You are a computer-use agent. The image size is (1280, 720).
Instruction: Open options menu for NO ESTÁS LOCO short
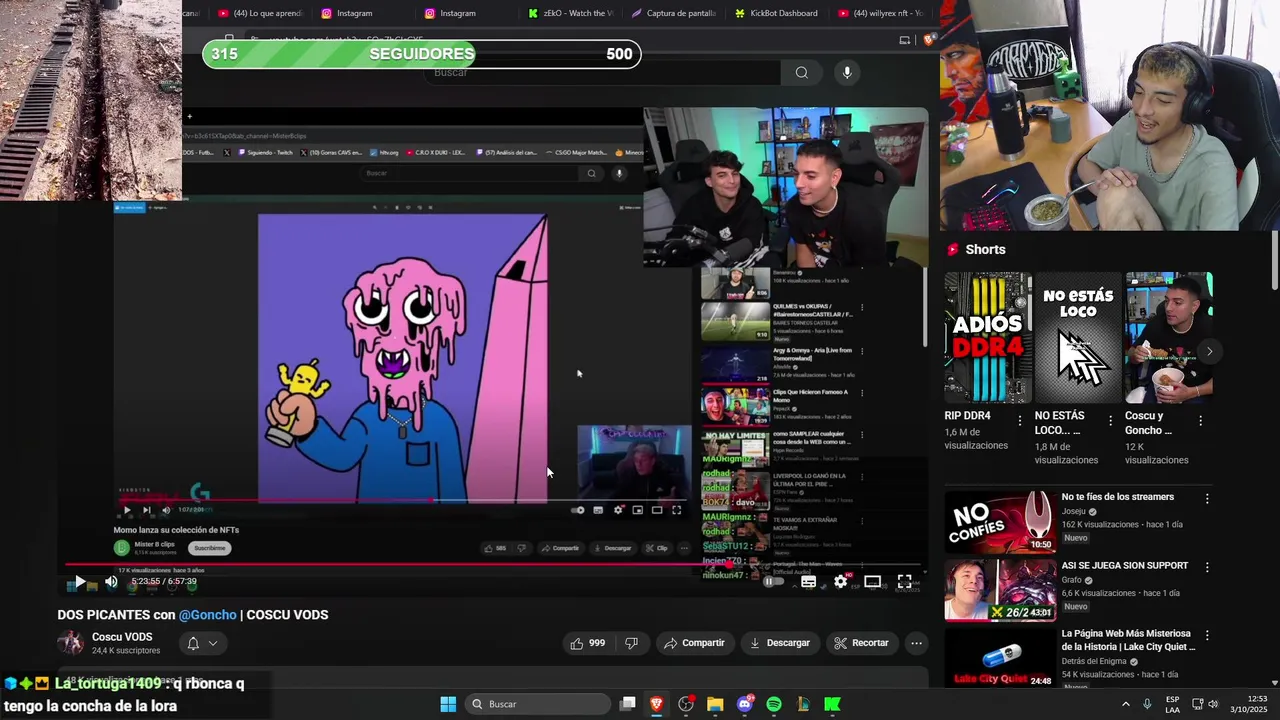(x=1110, y=421)
